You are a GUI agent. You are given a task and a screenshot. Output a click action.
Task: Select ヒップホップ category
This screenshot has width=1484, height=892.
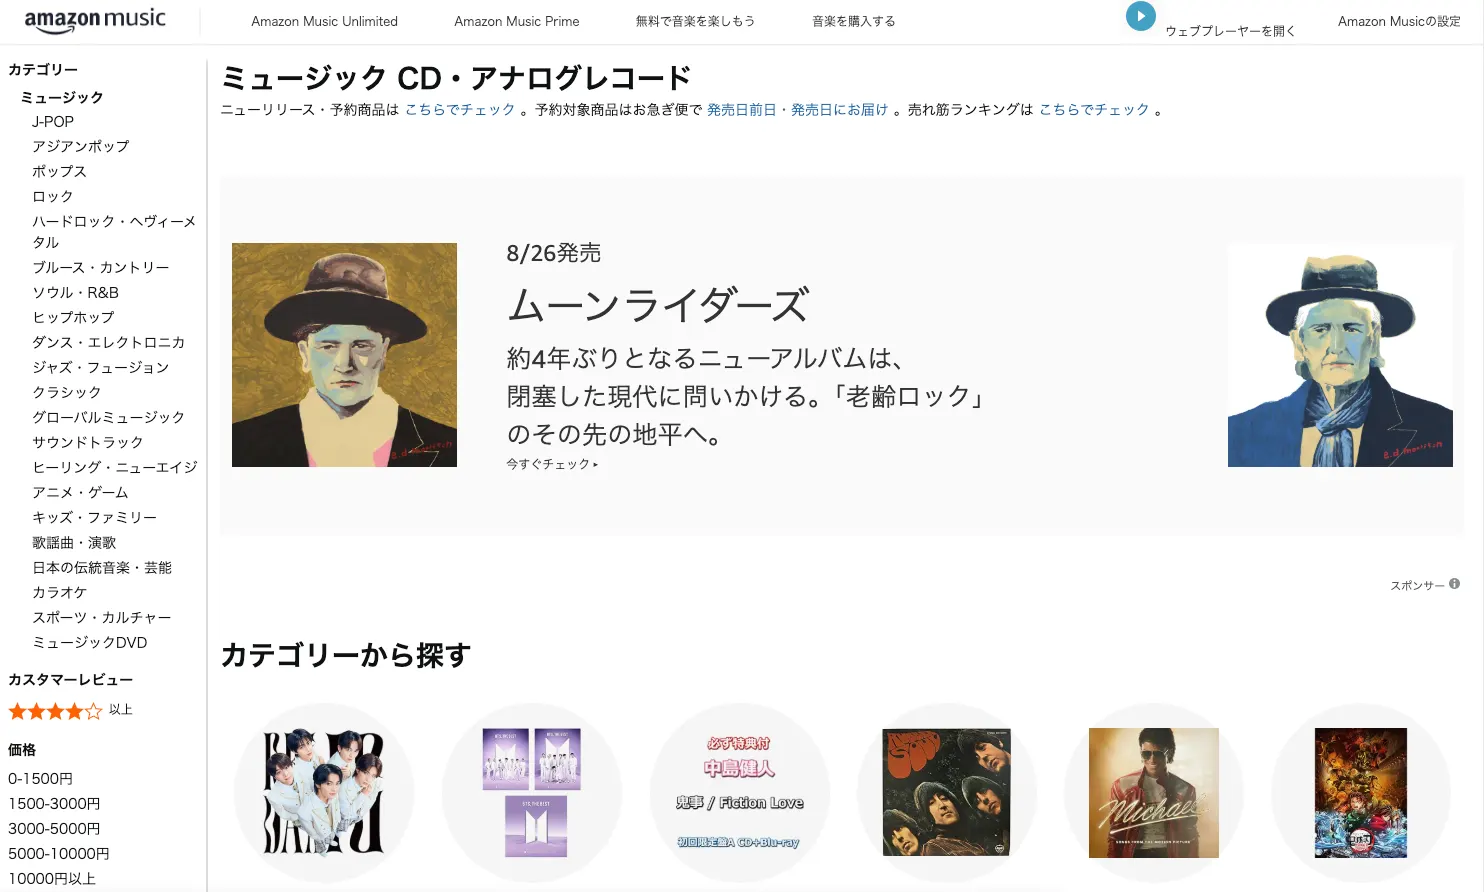click(x=73, y=317)
